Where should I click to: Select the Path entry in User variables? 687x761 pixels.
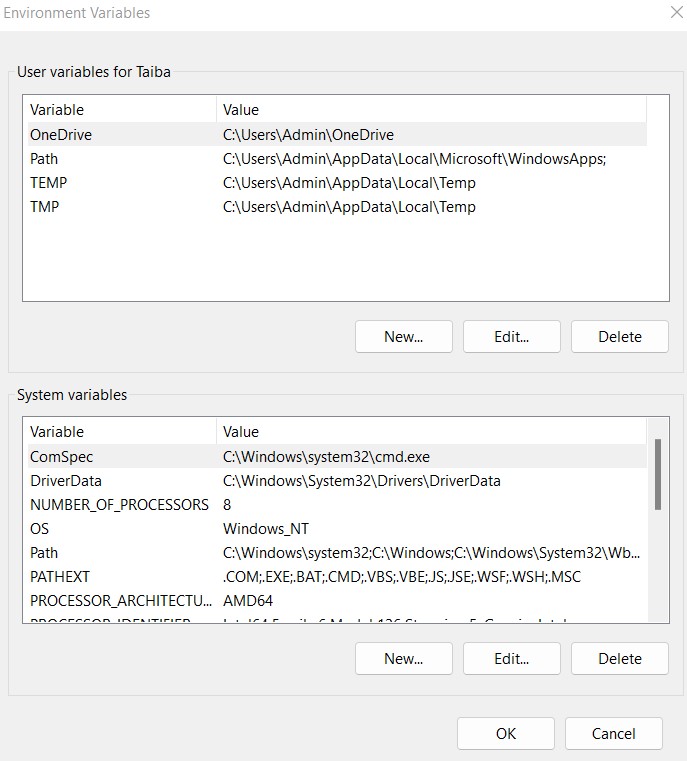pos(44,159)
